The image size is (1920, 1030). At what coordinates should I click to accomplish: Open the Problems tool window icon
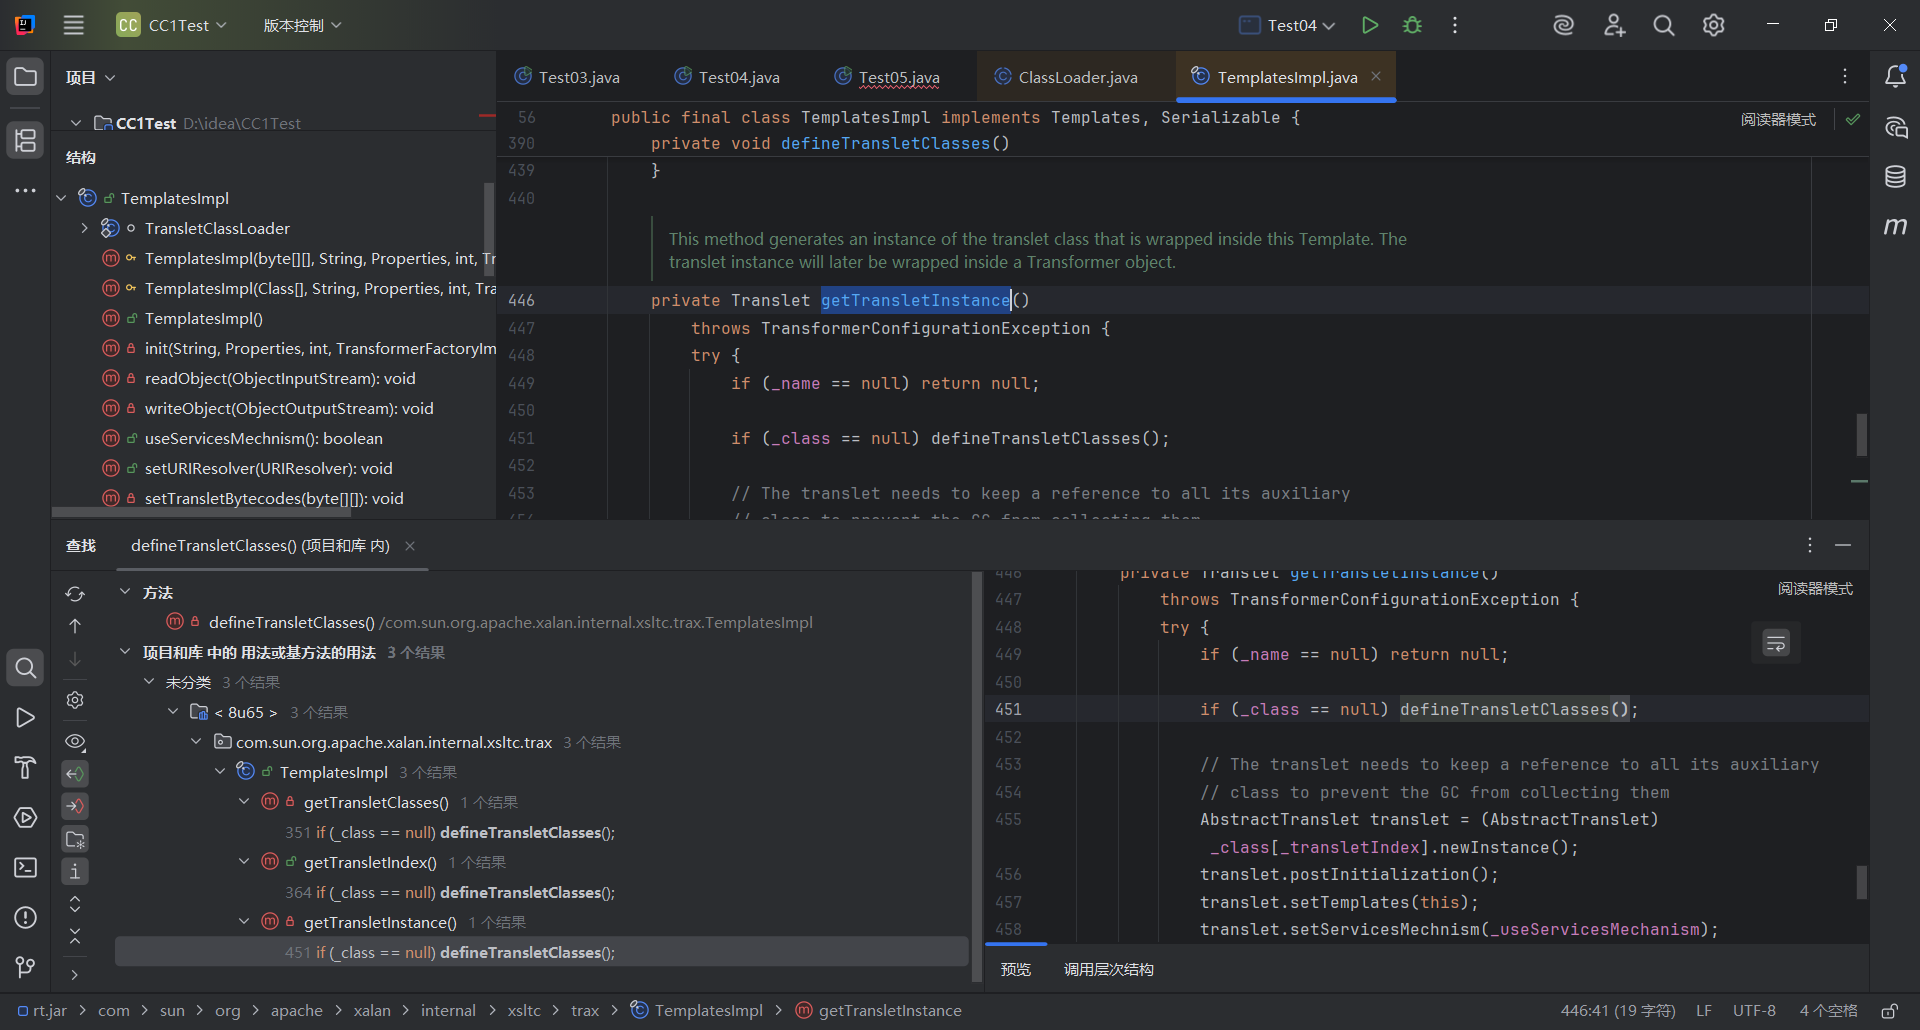[26, 917]
